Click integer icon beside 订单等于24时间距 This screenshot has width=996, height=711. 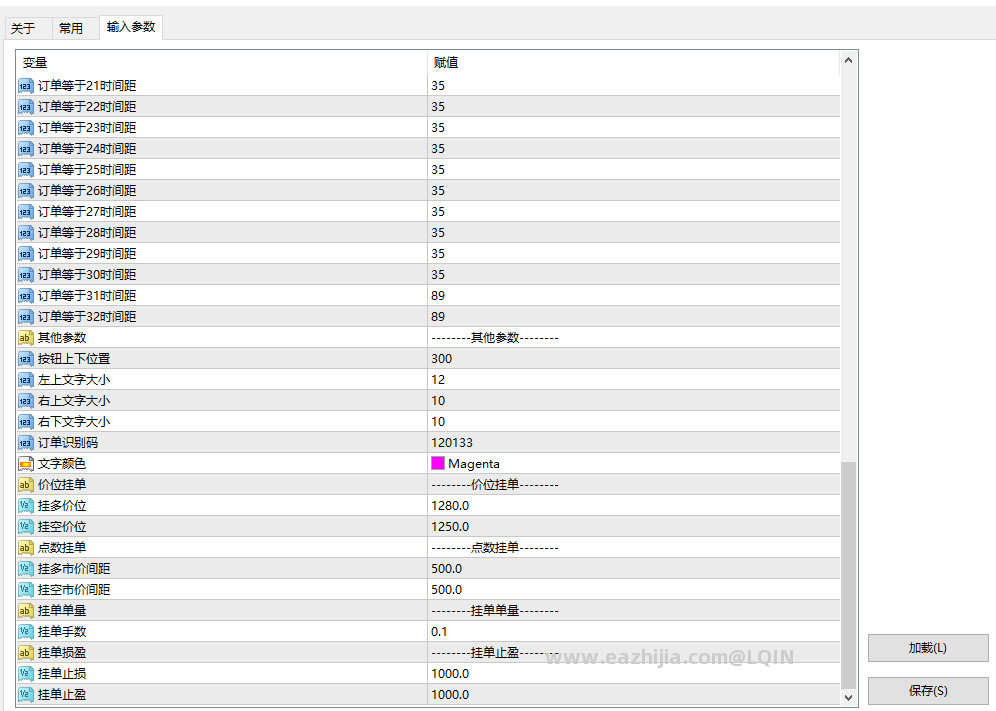click(x=25, y=149)
